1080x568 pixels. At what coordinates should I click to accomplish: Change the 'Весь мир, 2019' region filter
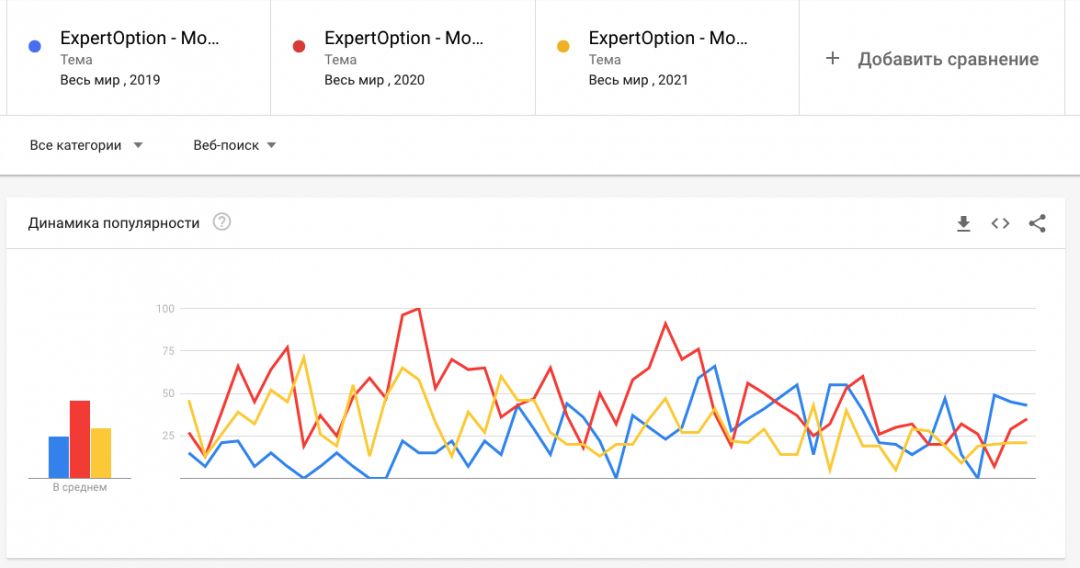[x=109, y=80]
